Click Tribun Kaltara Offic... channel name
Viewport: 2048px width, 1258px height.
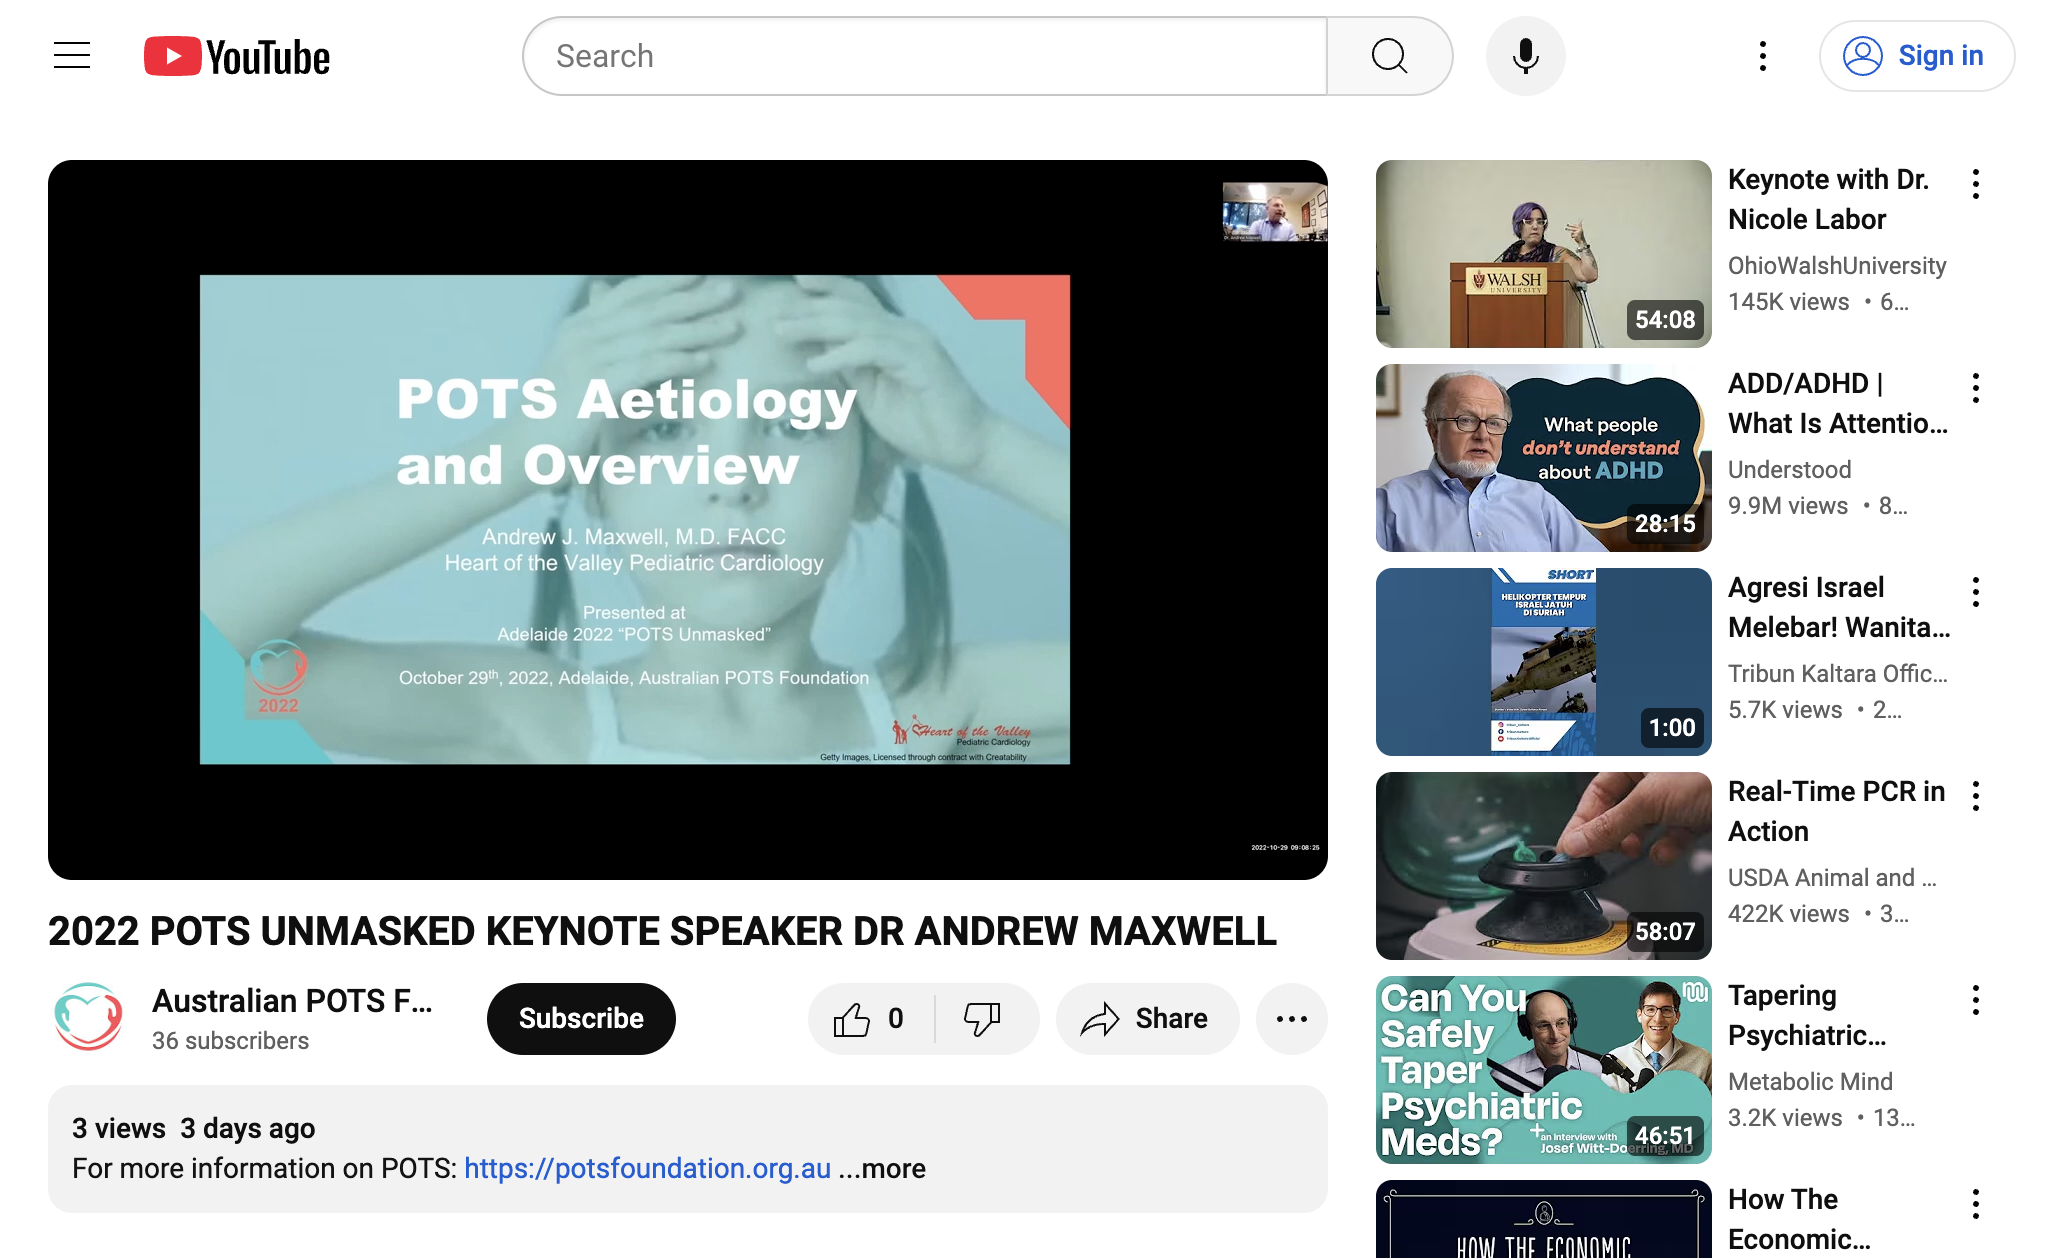coord(1838,674)
